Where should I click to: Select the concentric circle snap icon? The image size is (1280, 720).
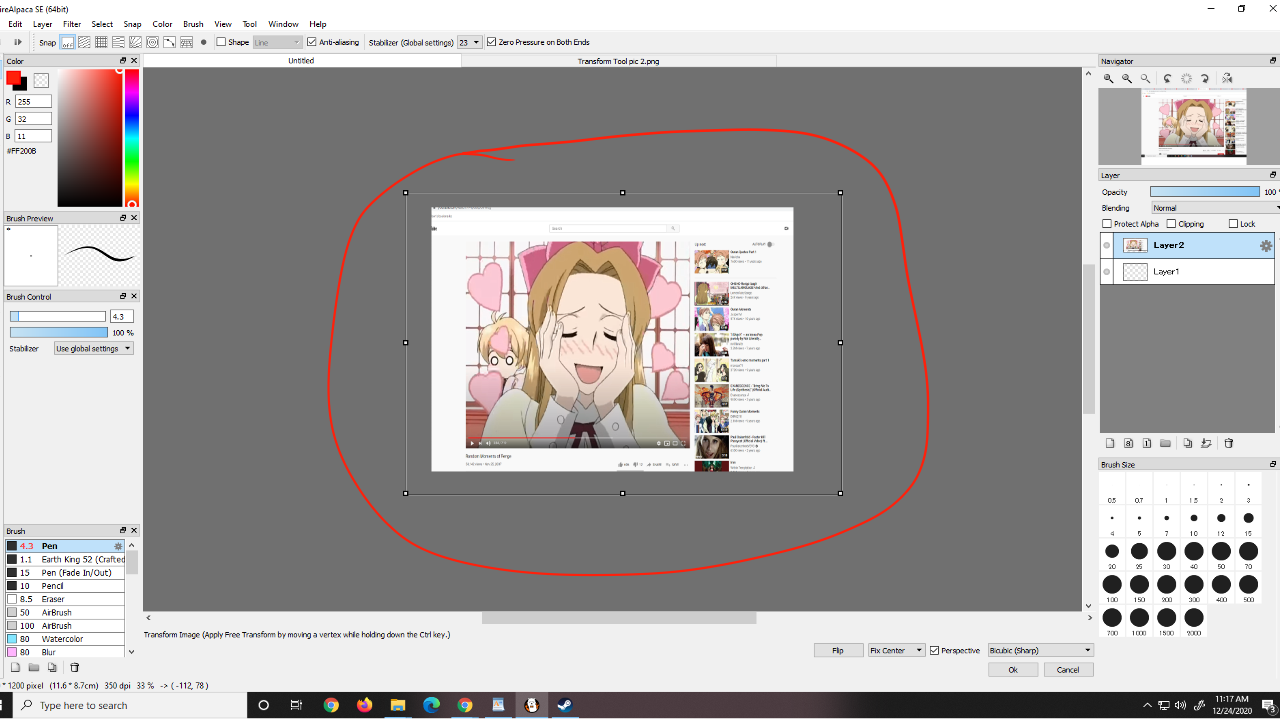coord(152,42)
